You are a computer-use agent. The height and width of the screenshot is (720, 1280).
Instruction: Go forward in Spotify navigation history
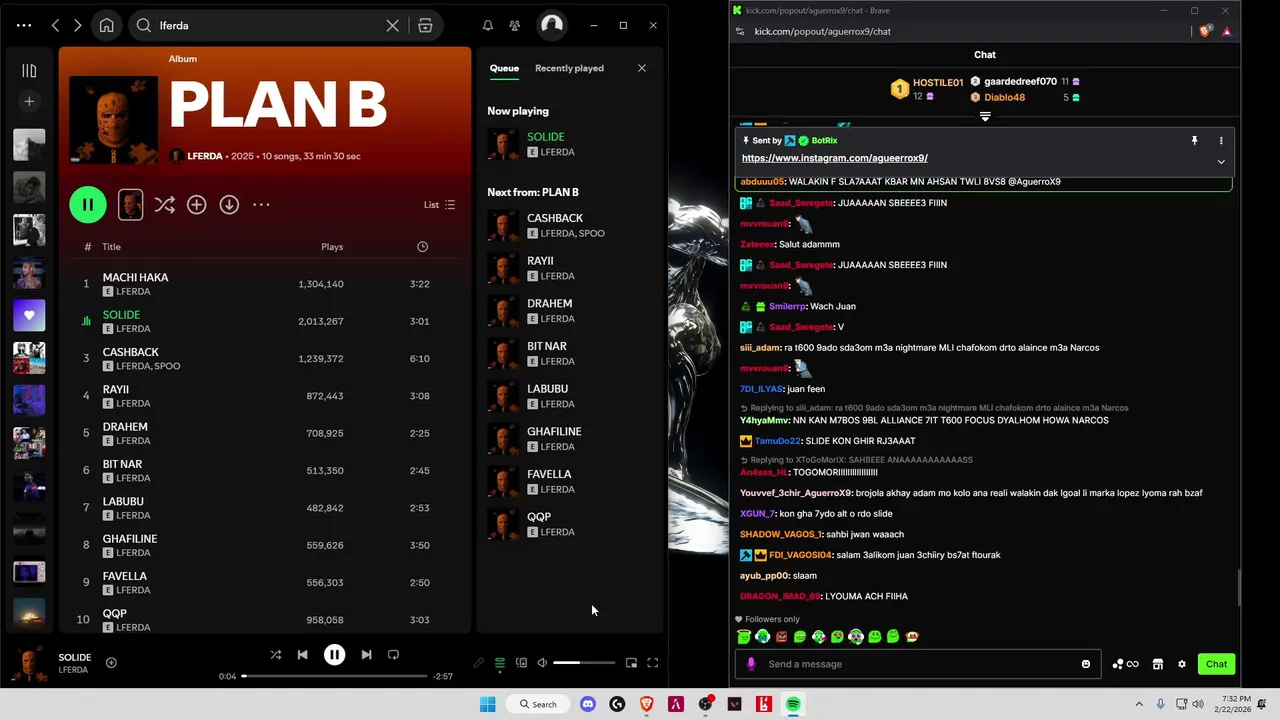click(x=78, y=25)
